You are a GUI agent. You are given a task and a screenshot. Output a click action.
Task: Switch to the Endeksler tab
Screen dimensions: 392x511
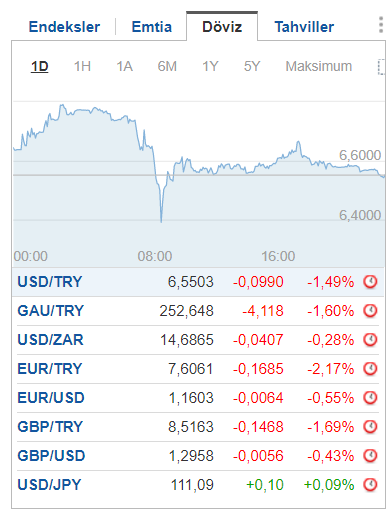tap(64, 27)
